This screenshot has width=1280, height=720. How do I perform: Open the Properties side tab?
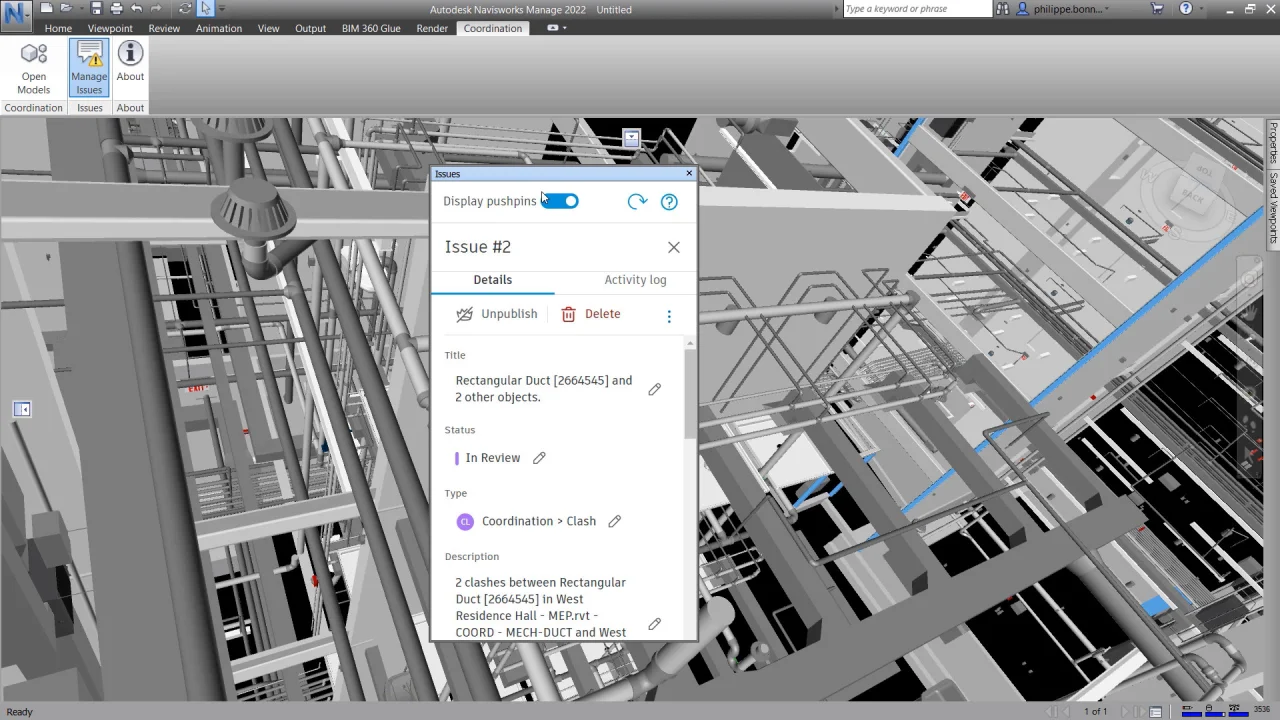(x=1273, y=143)
